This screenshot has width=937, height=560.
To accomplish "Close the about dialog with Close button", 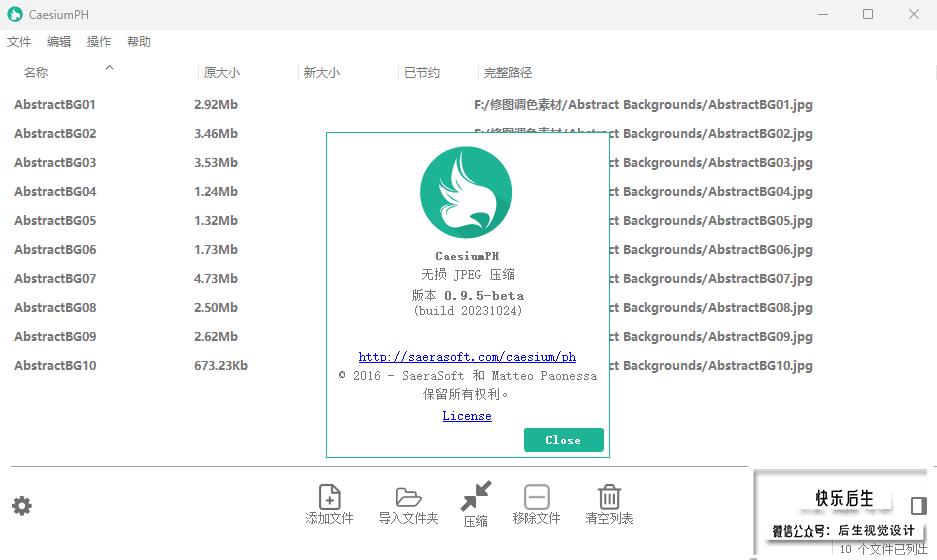I will coord(564,440).
